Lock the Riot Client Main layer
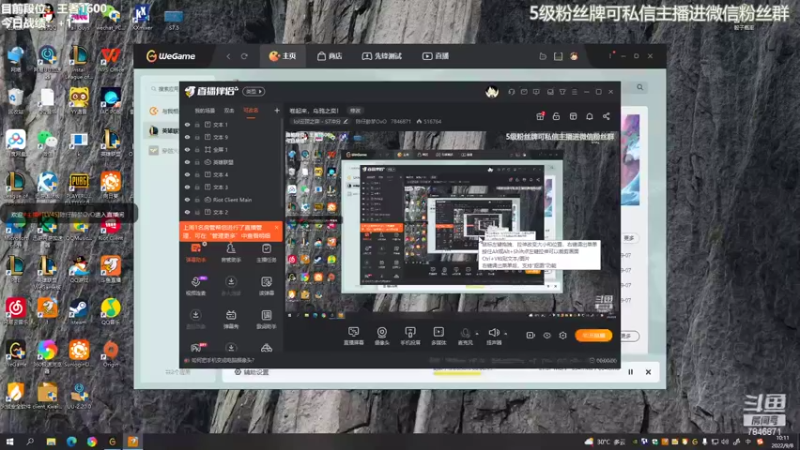 pyautogui.click(x=197, y=199)
